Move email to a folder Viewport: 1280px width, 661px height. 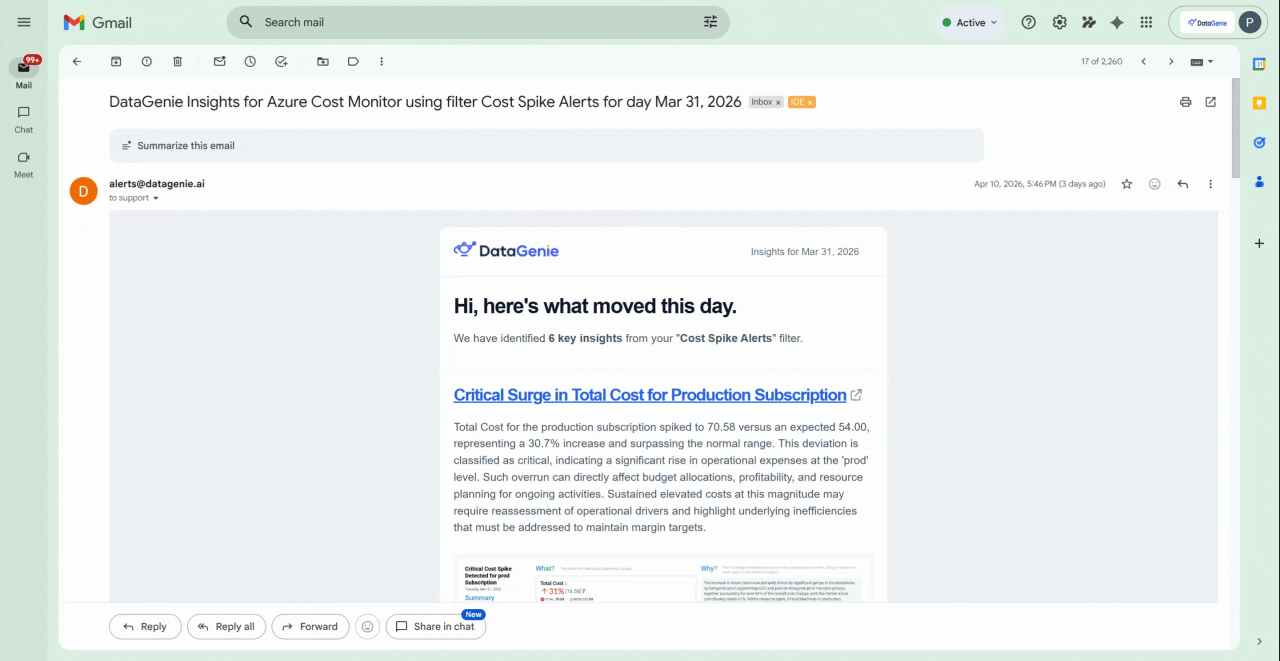(x=322, y=61)
